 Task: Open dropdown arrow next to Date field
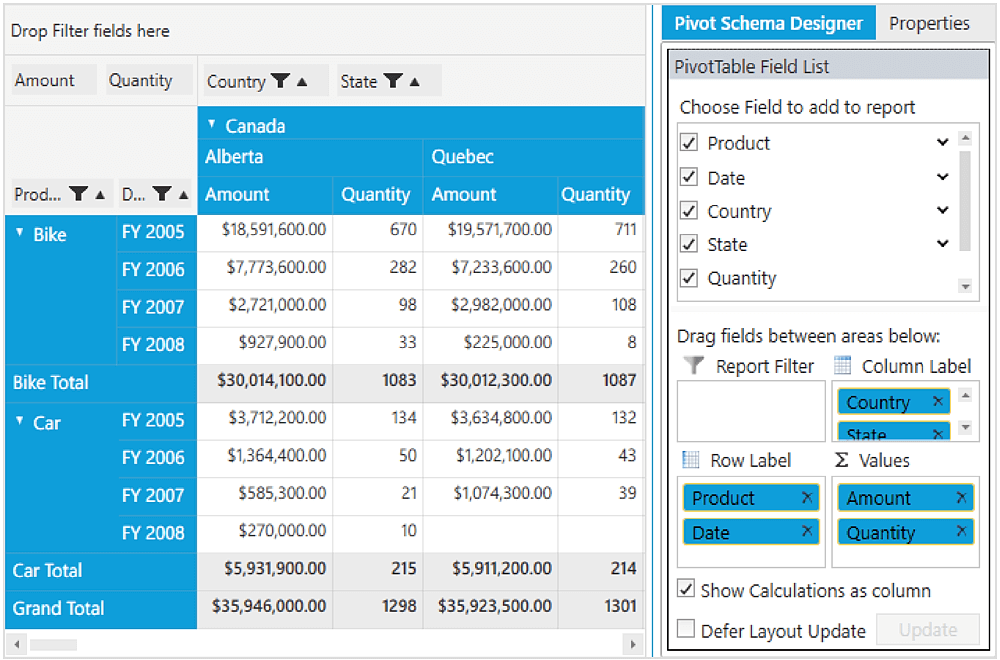click(x=942, y=177)
